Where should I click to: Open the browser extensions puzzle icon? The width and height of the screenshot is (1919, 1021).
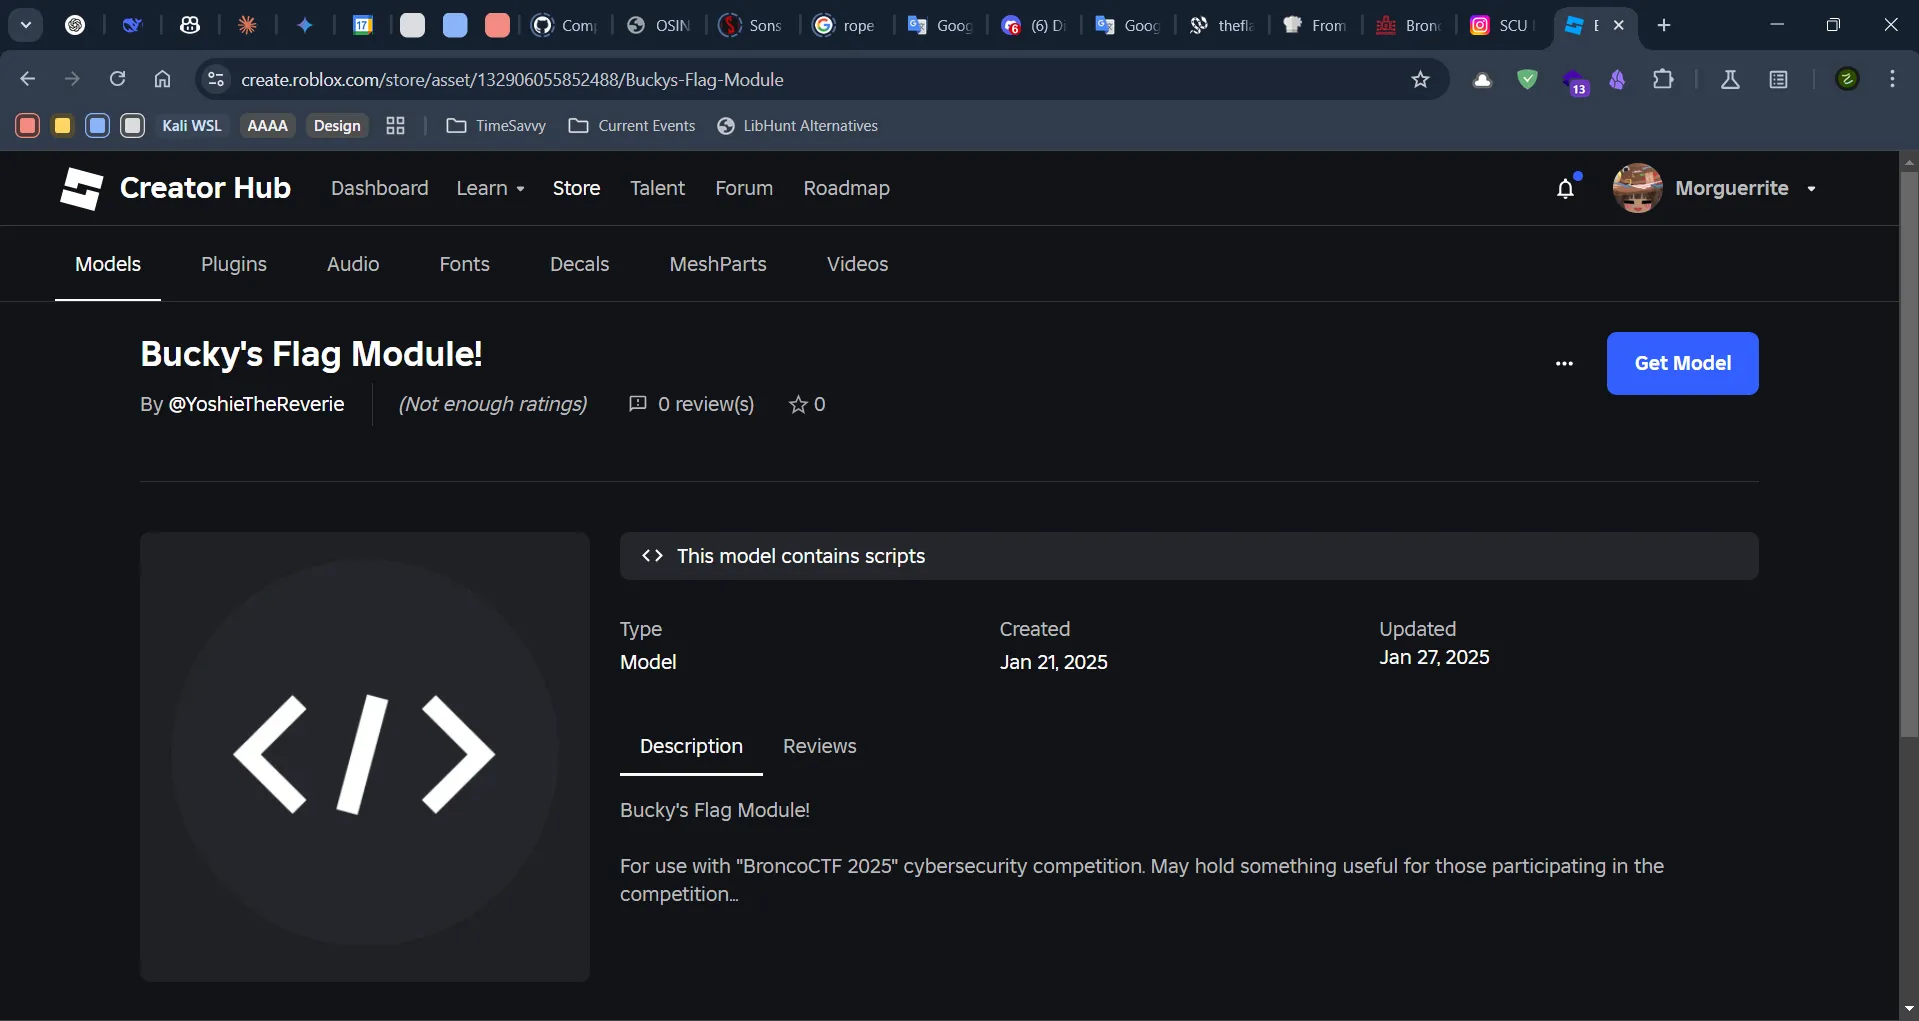click(x=1663, y=79)
